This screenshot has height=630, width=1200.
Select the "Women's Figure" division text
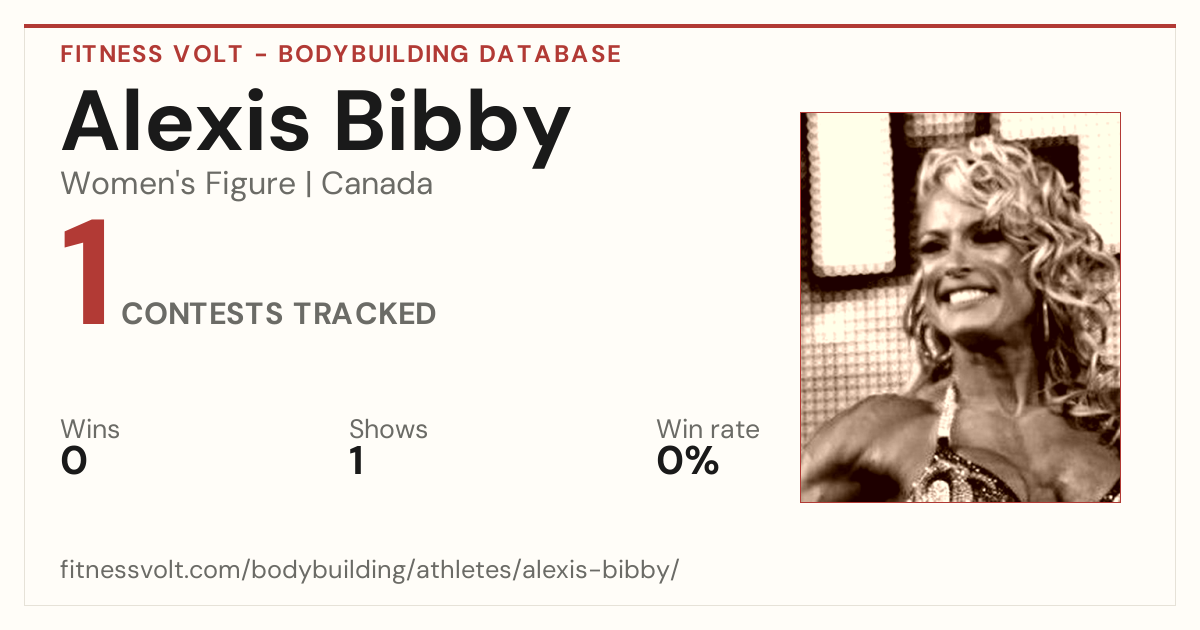178,184
